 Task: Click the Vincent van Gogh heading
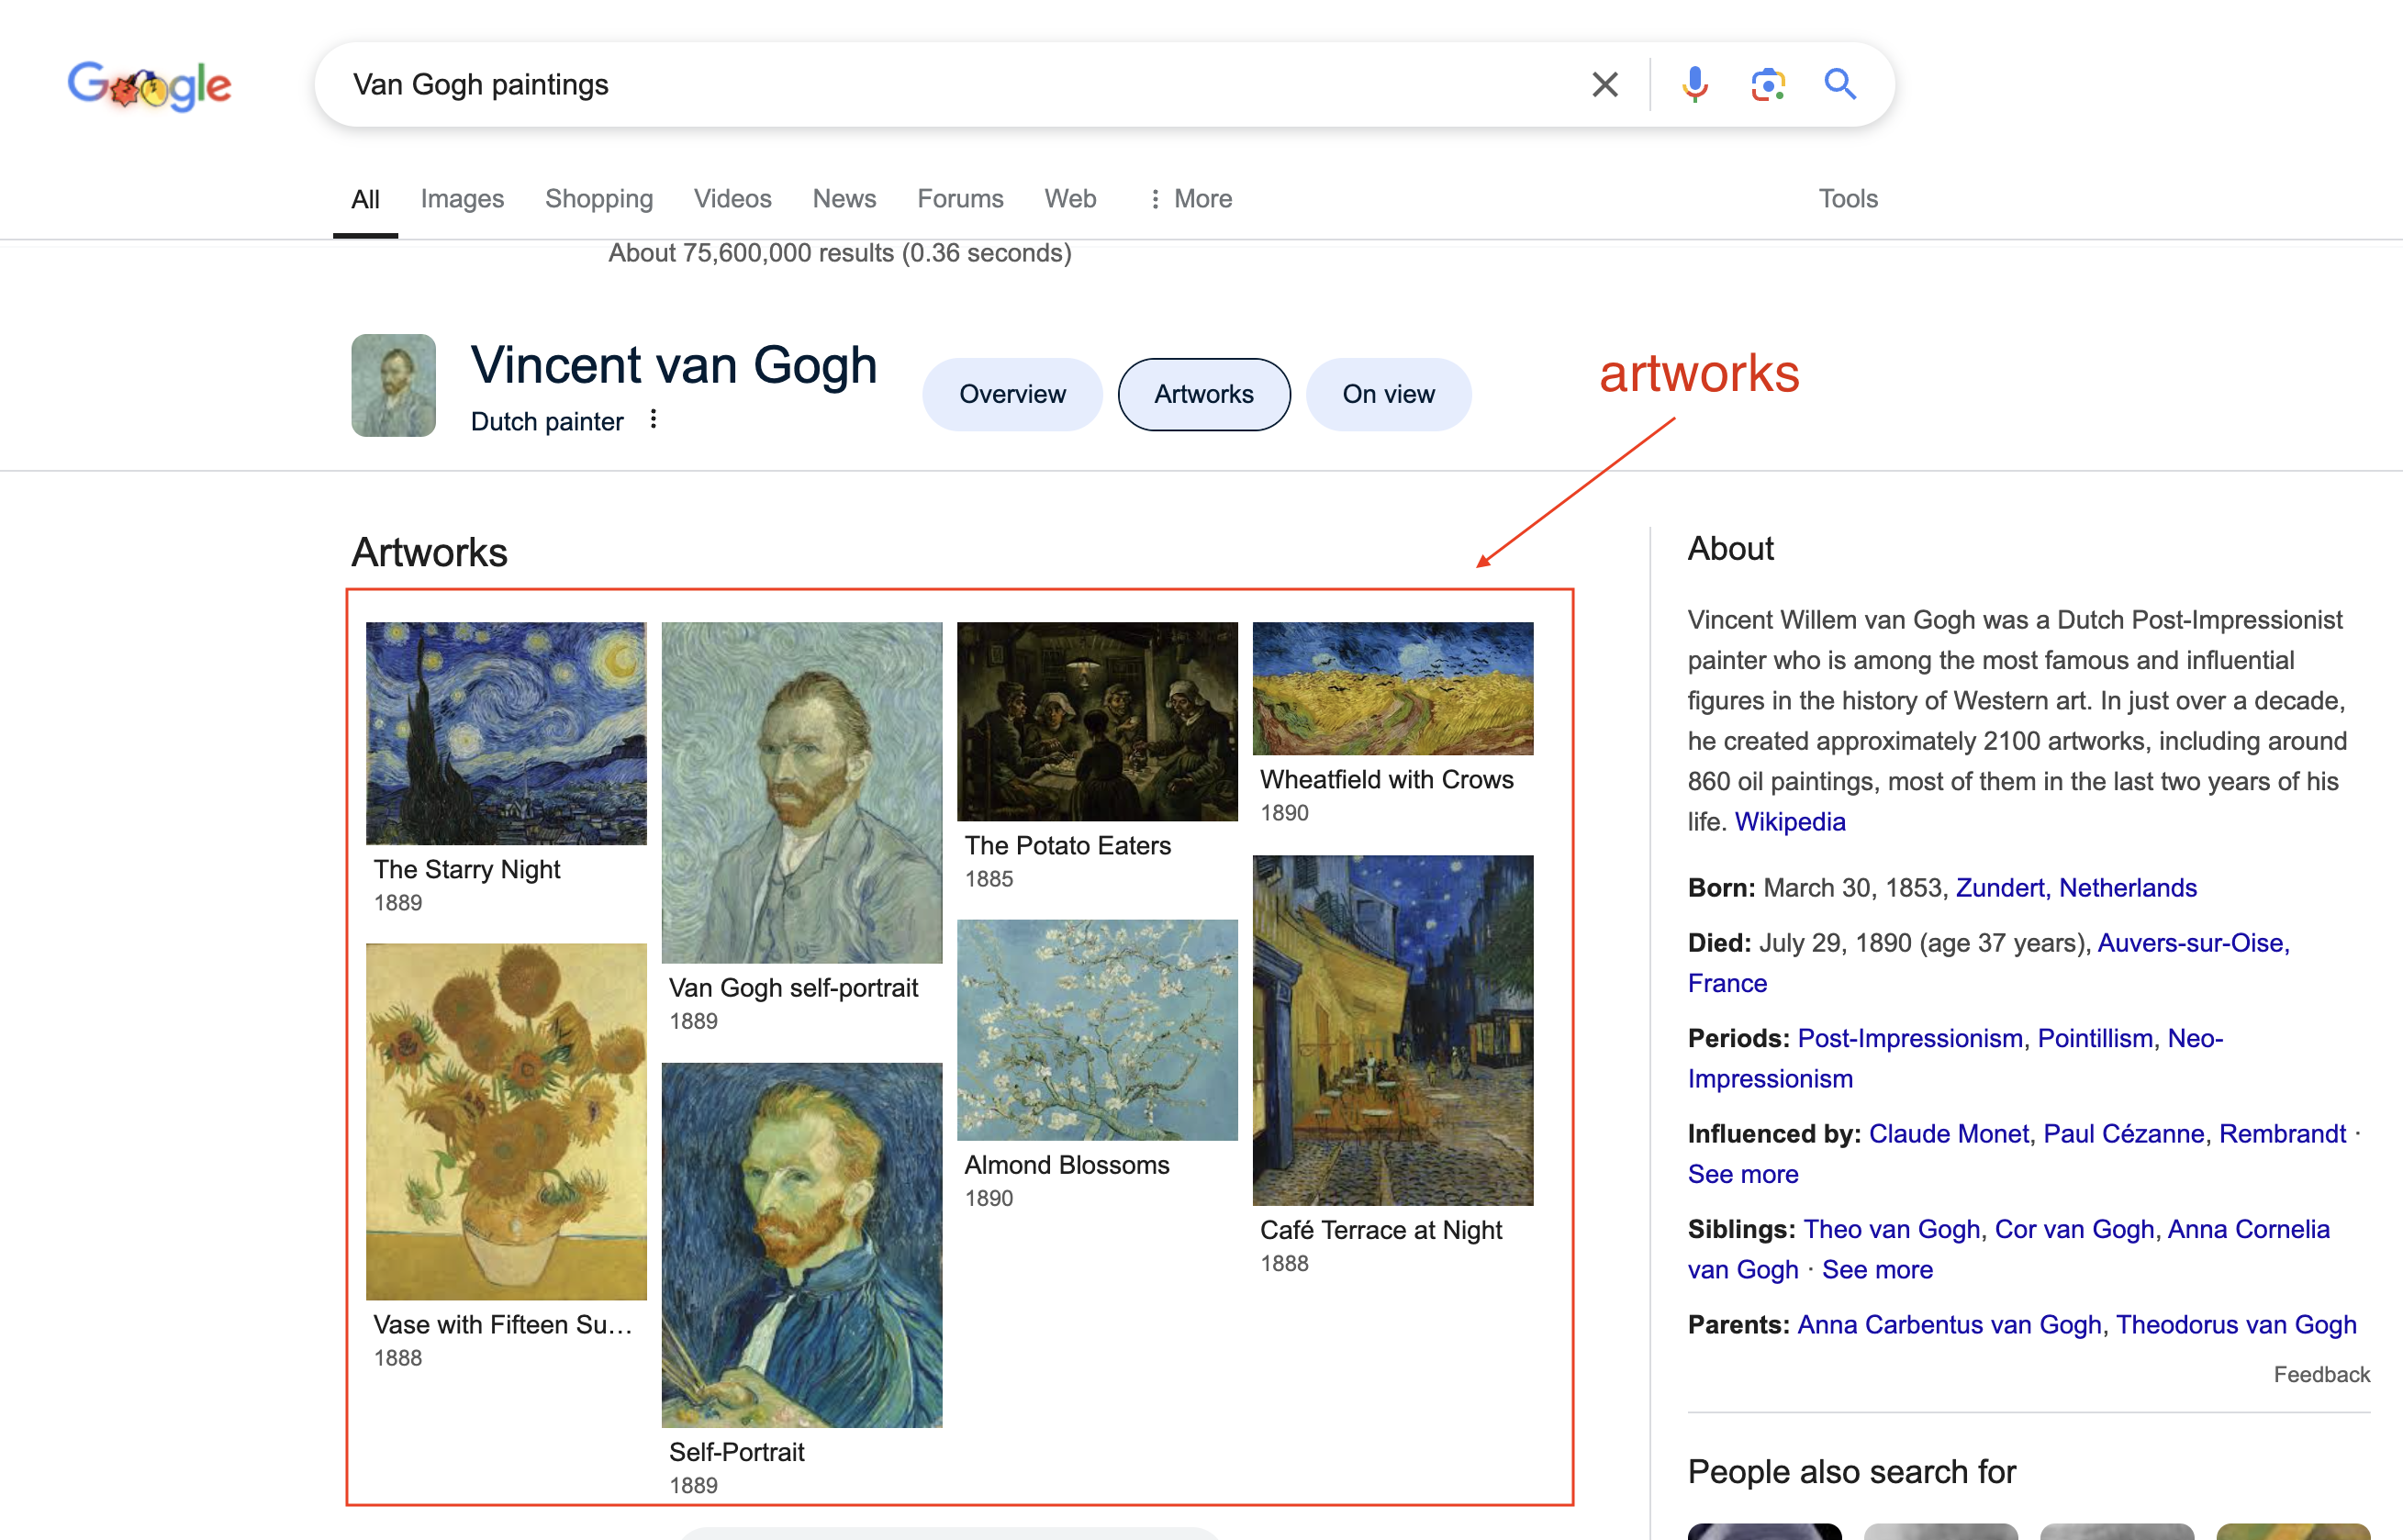674,365
